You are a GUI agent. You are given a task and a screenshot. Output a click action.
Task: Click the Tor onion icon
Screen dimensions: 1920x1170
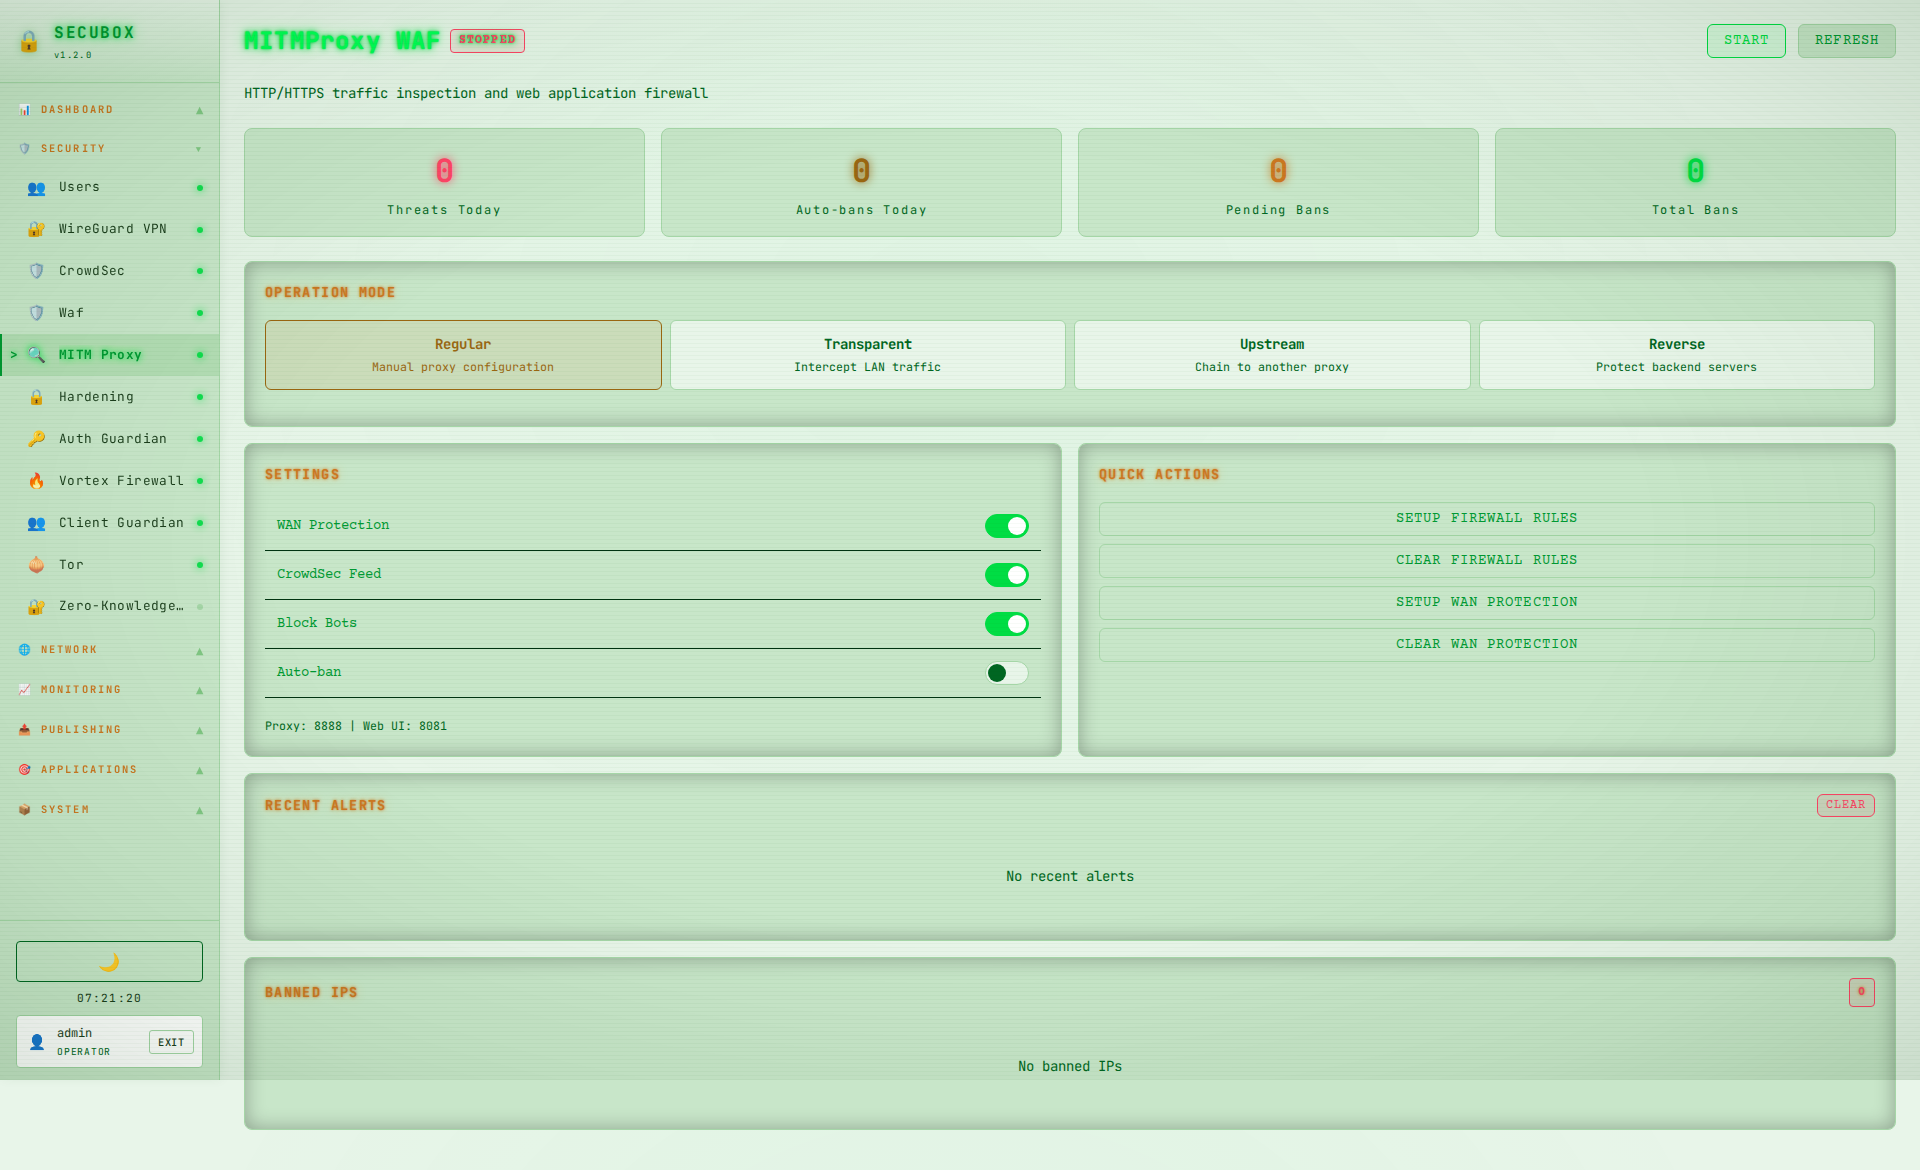36,565
